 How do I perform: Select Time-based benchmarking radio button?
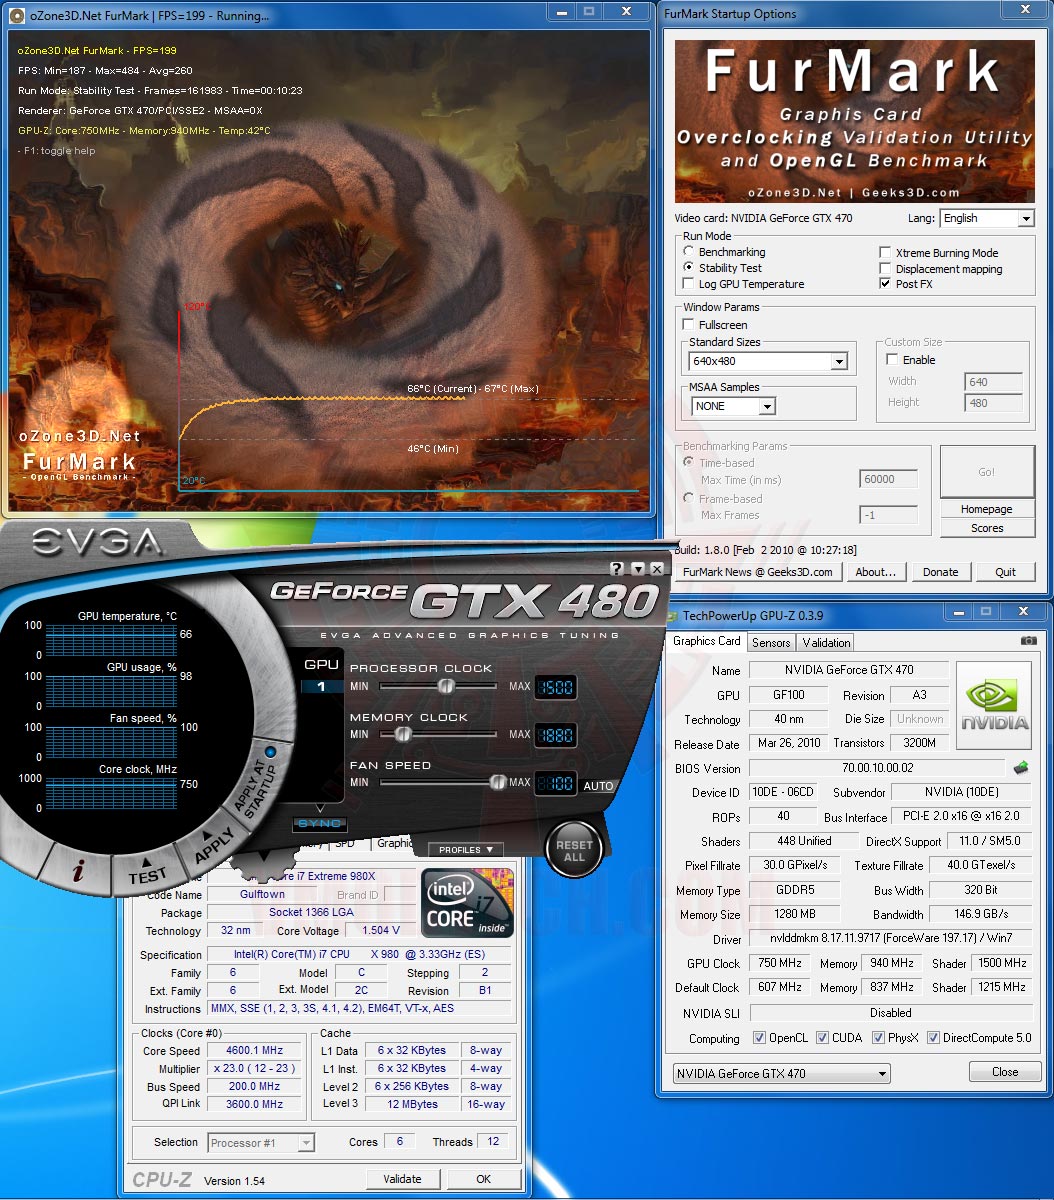[688, 463]
